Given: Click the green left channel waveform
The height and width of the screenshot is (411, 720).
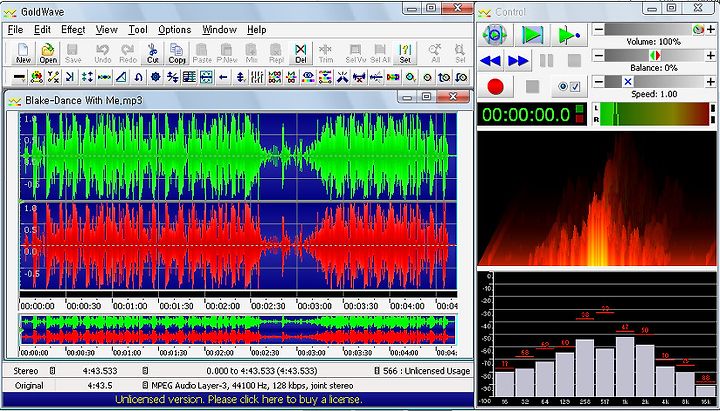Looking at the screenshot, I should coord(238,156).
